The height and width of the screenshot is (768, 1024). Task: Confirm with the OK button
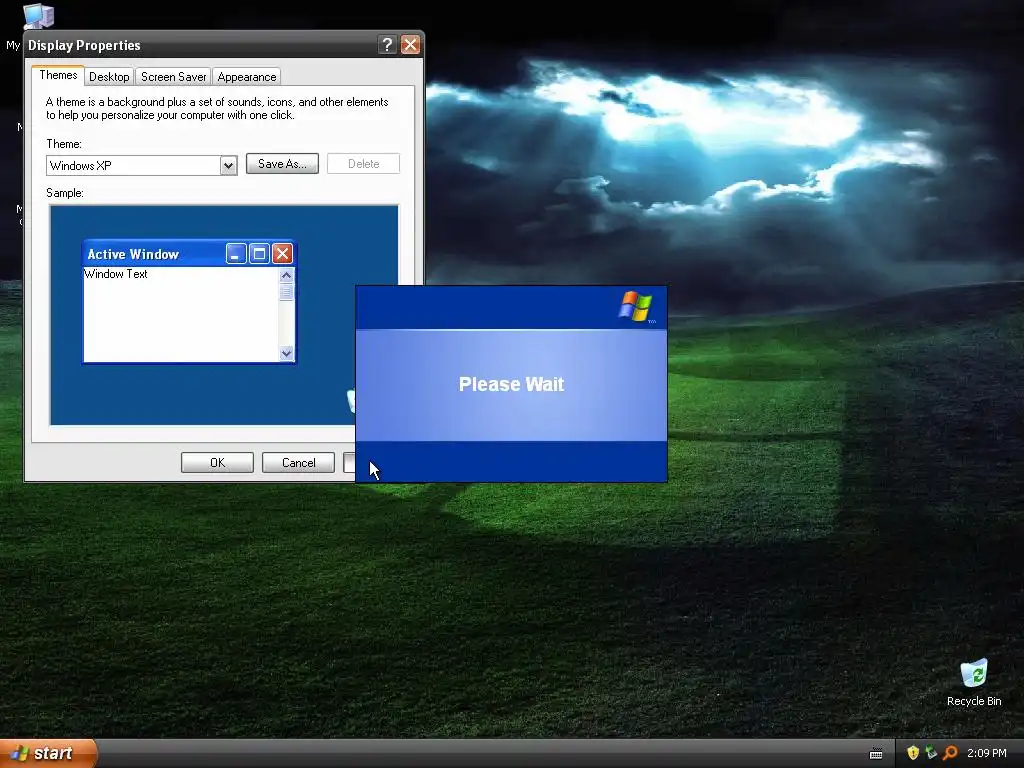[217, 462]
